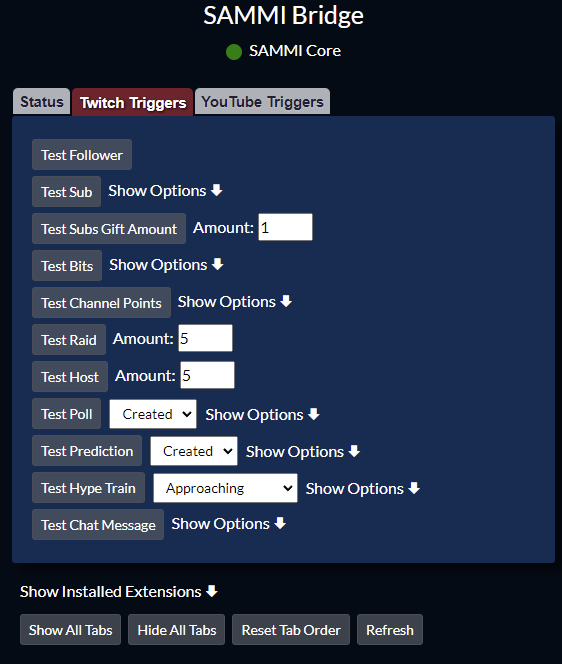The image size is (562, 664).
Task: Click the Refresh button
Action: pos(390,630)
